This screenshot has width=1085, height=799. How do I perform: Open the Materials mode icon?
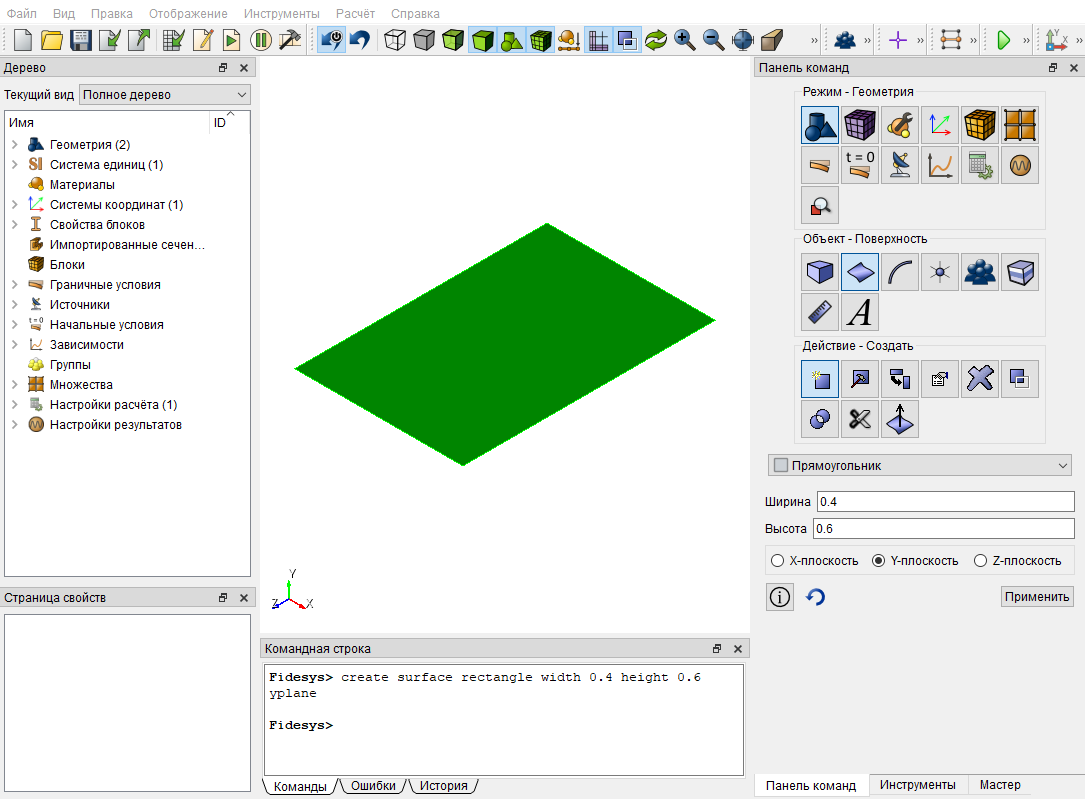coord(900,125)
